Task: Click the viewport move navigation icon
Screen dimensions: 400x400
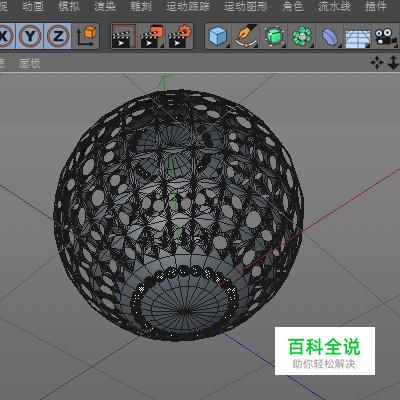Action: [377, 63]
